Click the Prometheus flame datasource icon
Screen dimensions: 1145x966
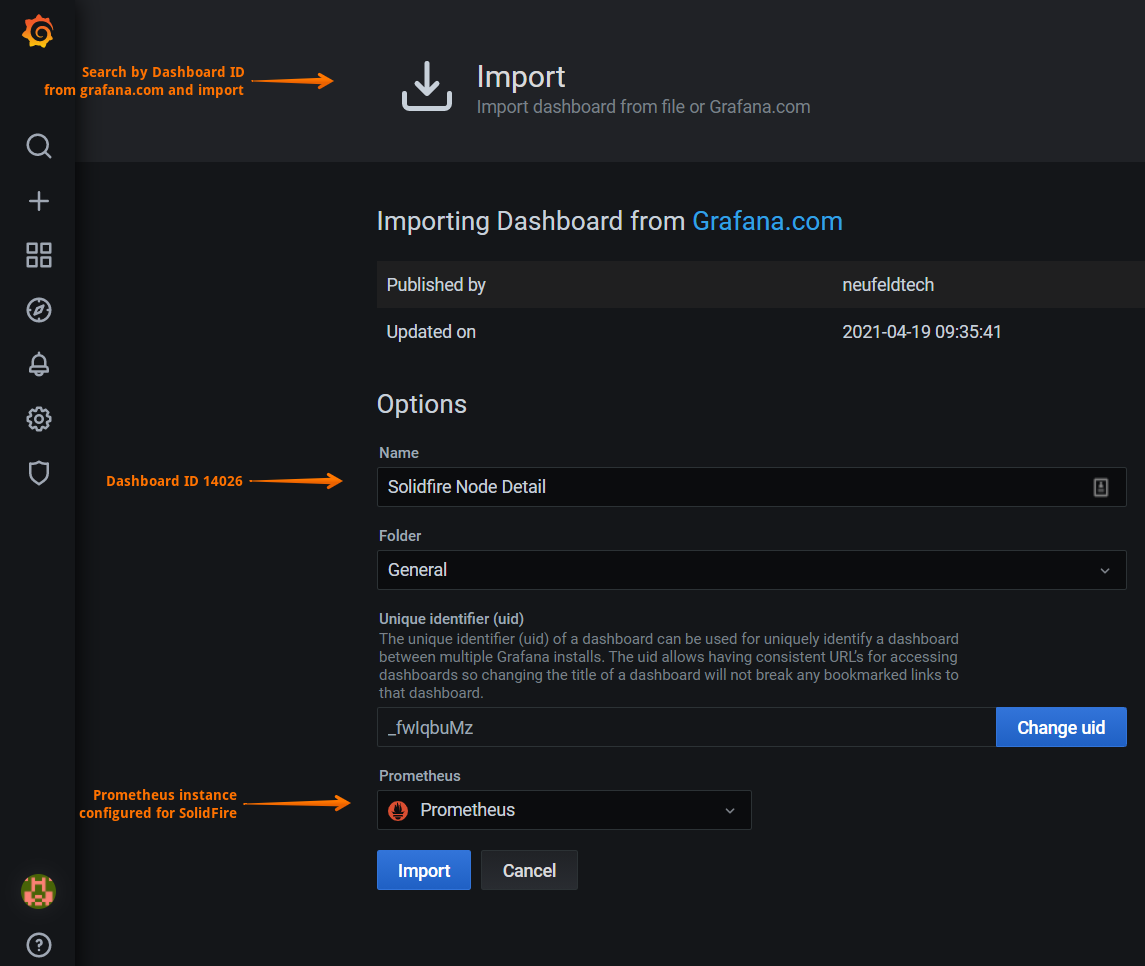pos(398,810)
